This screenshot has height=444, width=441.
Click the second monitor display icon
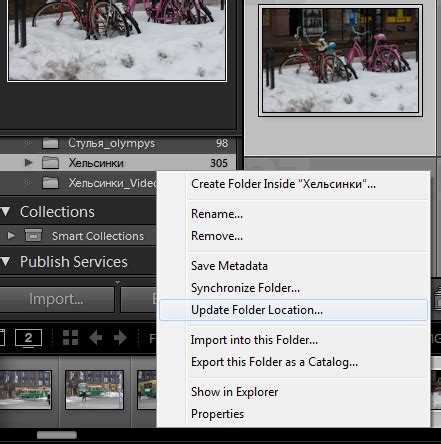click(x=28, y=338)
